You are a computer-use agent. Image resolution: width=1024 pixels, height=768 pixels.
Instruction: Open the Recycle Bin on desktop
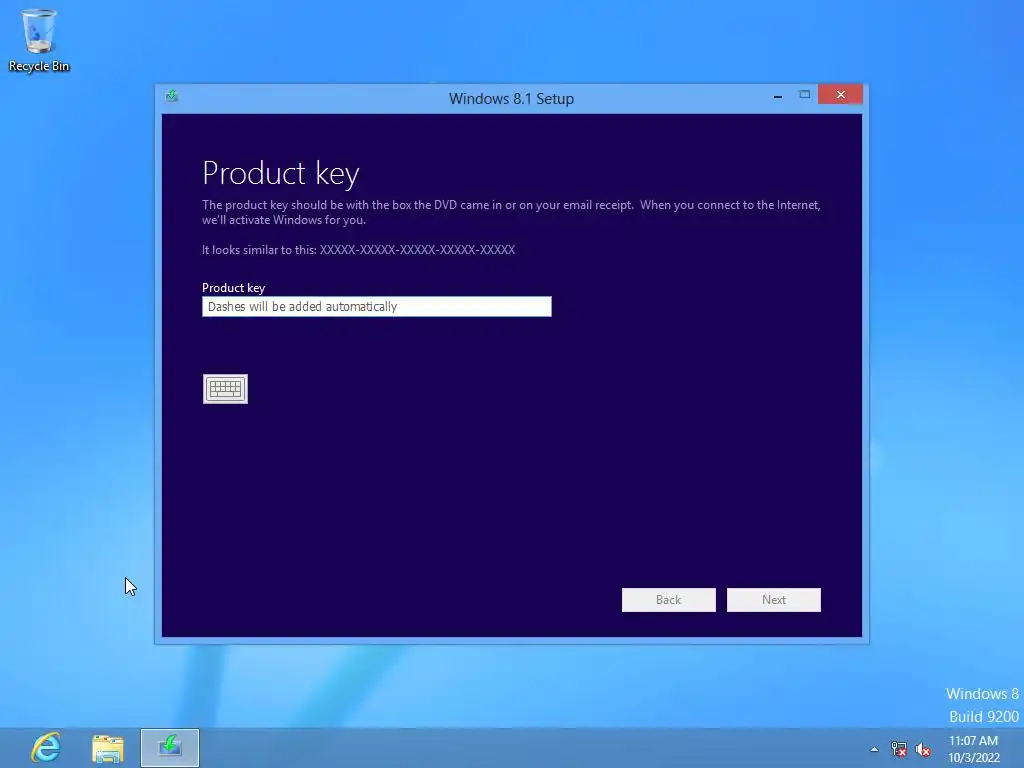click(x=39, y=40)
